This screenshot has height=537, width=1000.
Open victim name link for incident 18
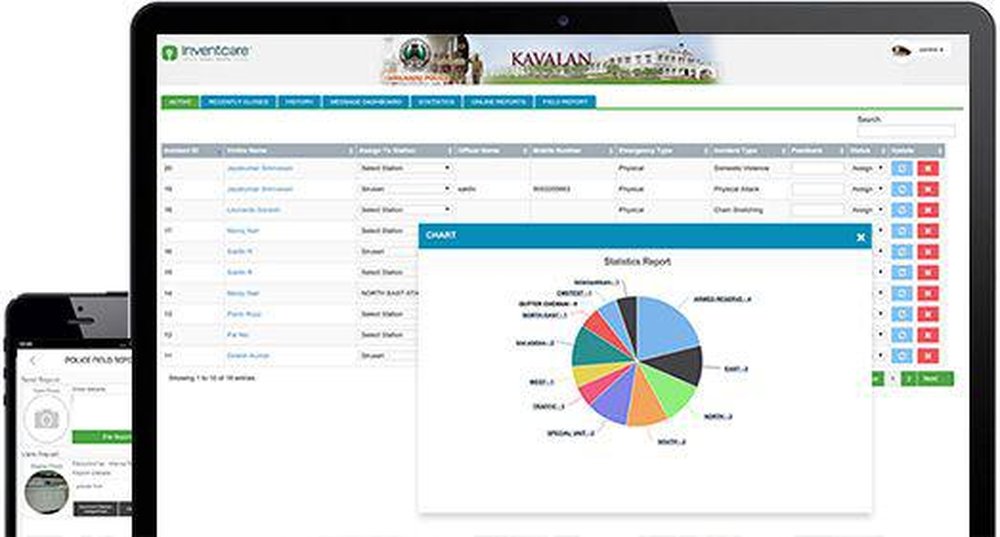pos(253,210)
